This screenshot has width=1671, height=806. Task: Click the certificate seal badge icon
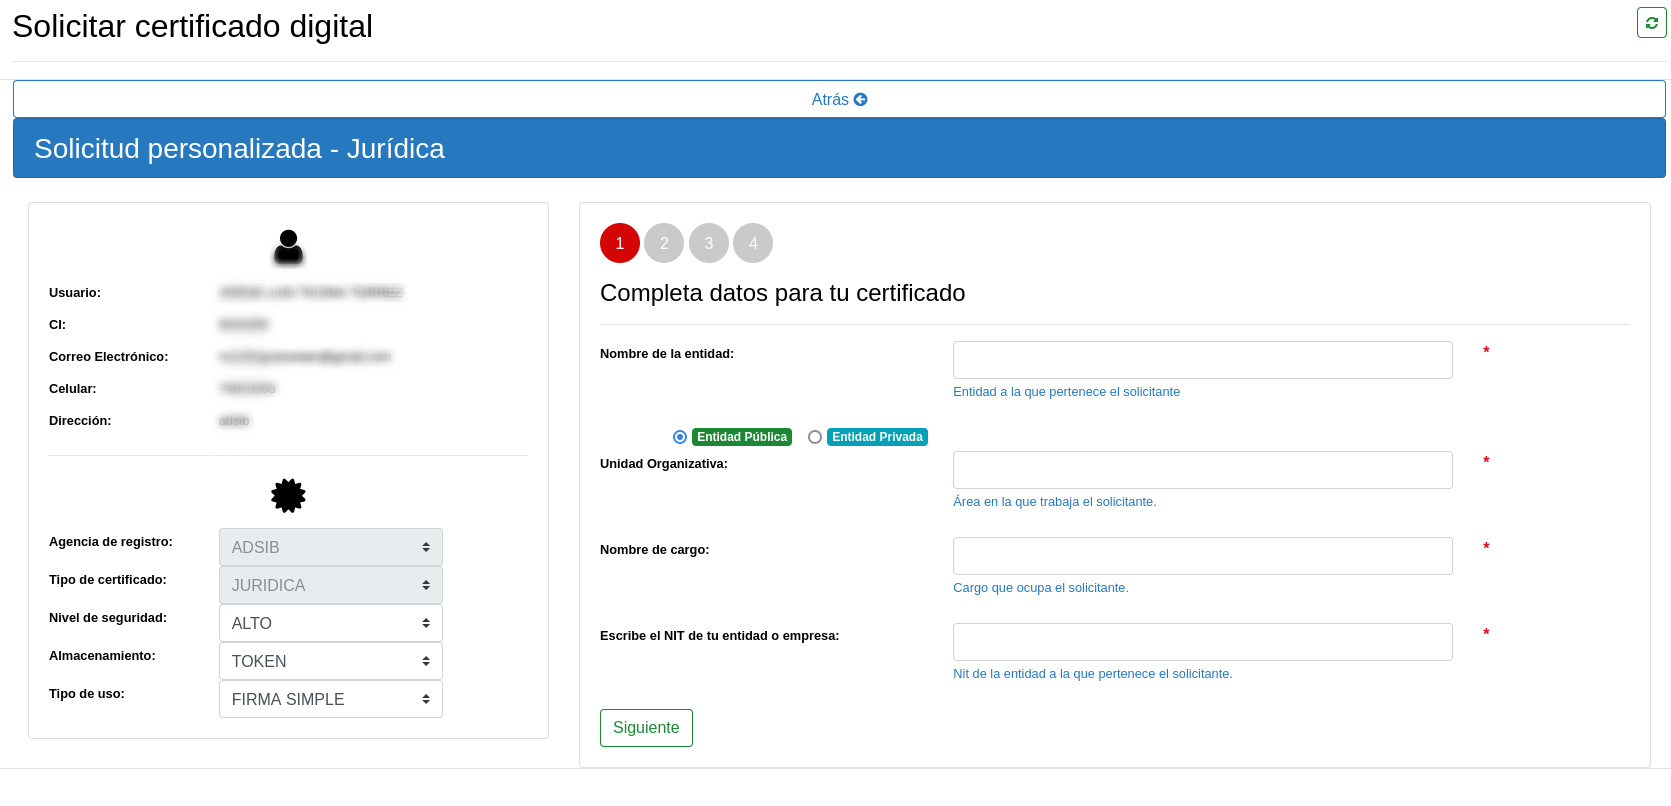pos(288,495)
